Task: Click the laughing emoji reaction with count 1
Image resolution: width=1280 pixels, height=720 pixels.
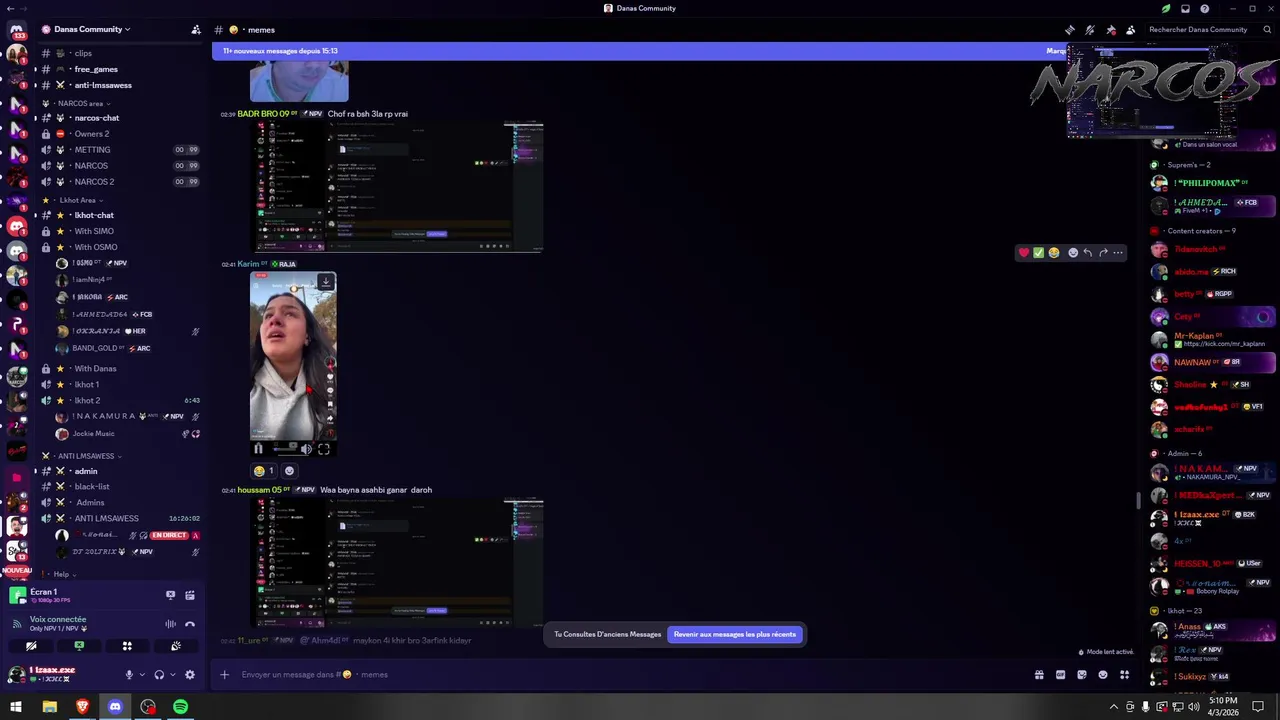Action: [264, 471]
